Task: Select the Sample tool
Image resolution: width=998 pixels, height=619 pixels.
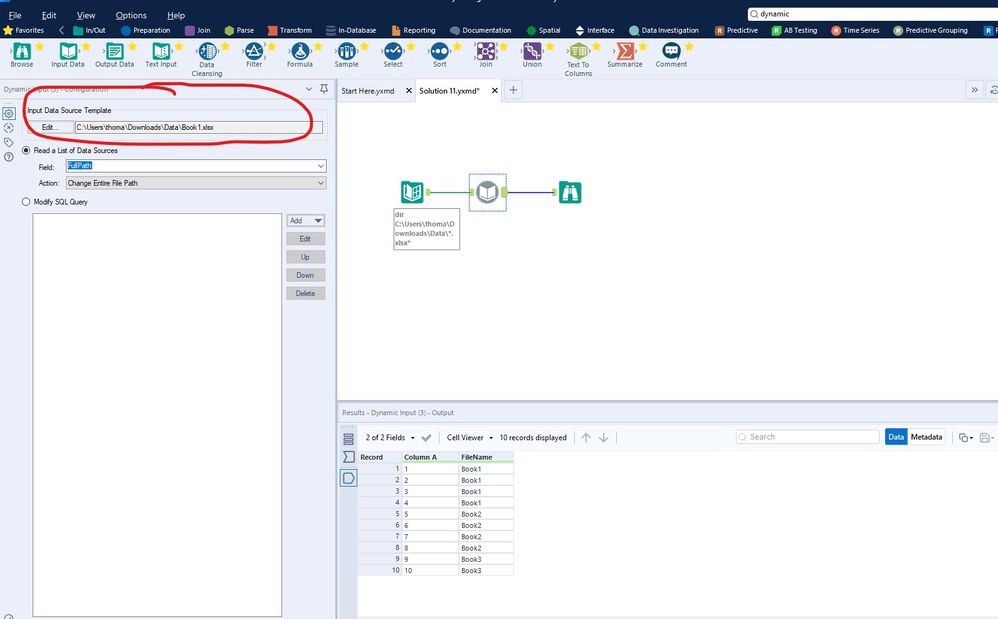Action: pyautogui.click(x=346, y=55)
